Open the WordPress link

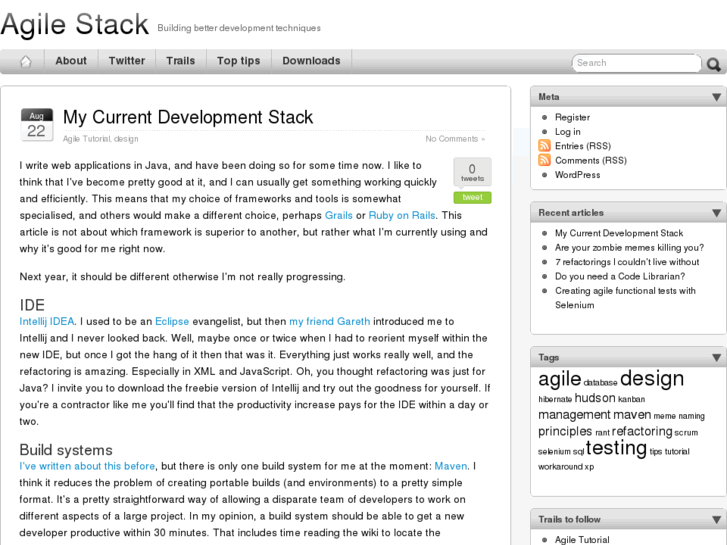[577, 175]
